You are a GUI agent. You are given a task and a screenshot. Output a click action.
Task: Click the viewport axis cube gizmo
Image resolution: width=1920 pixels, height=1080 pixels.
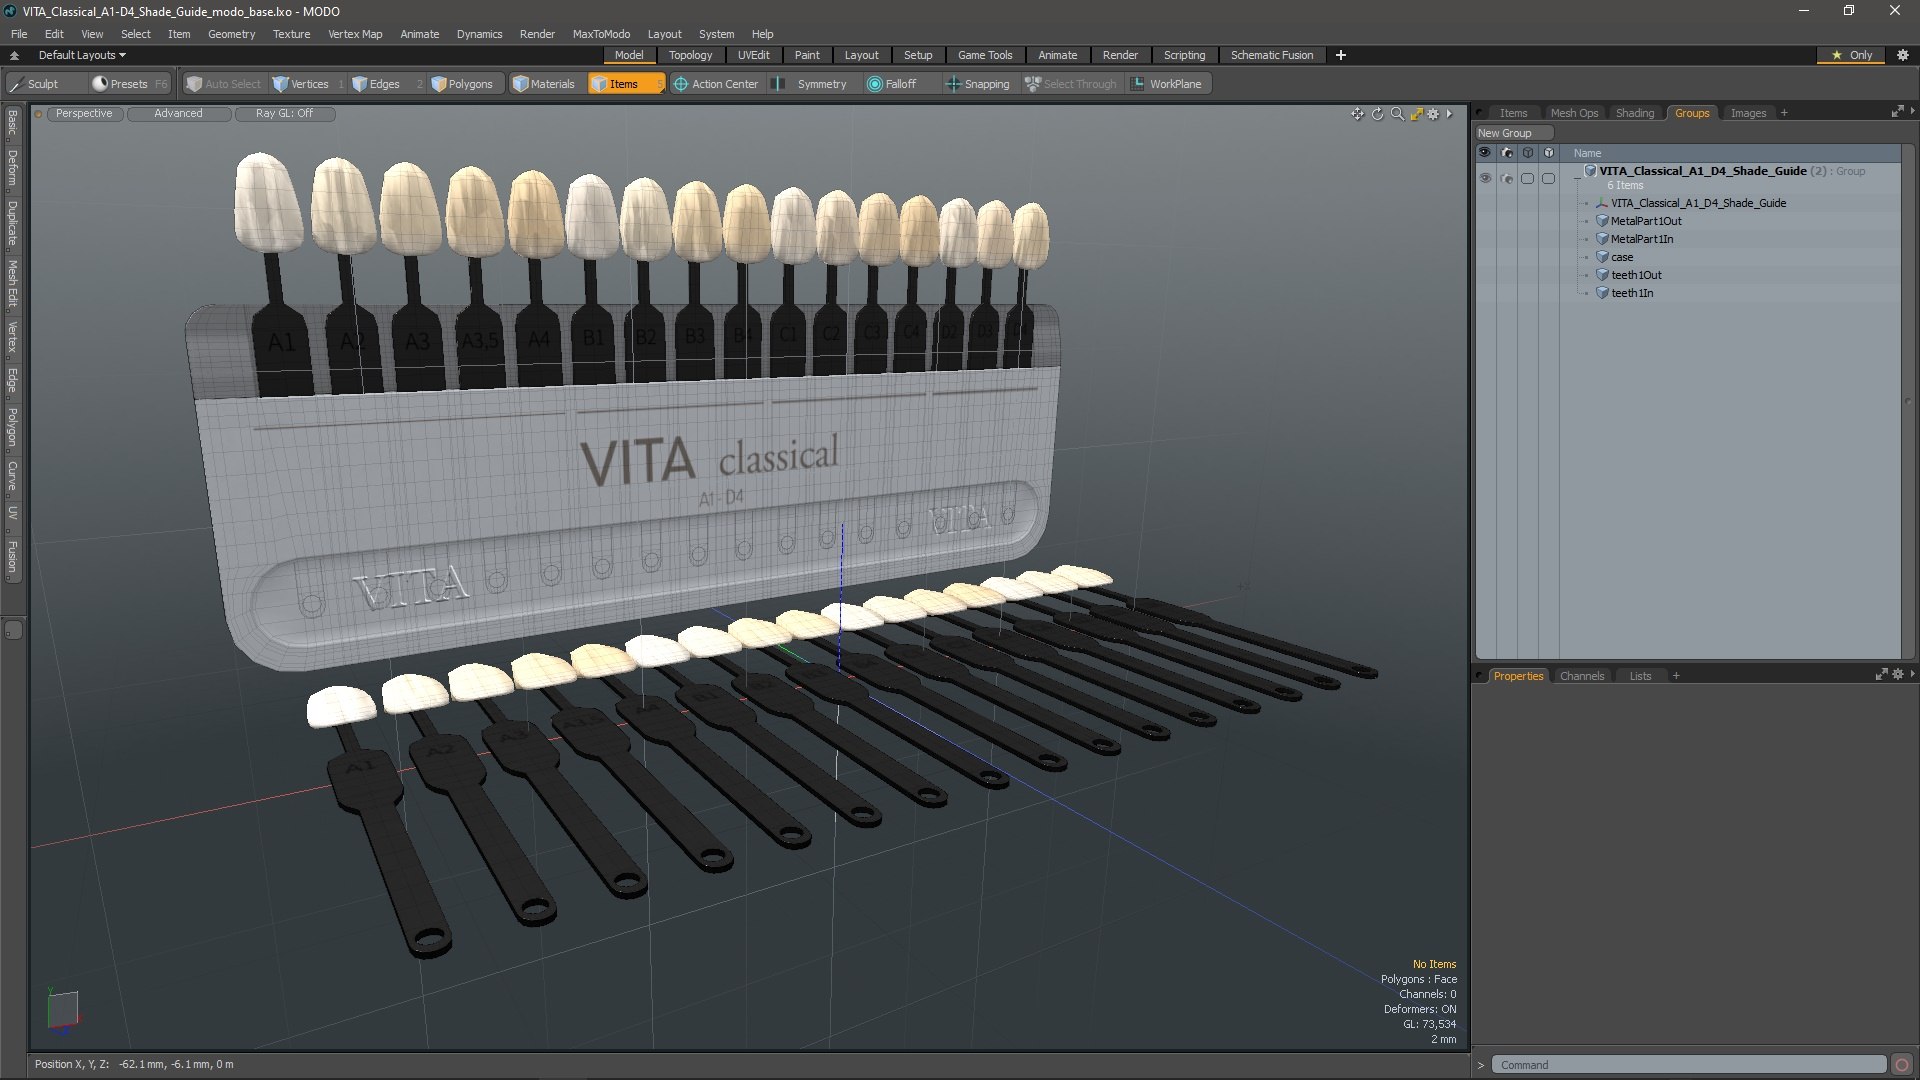pyautogui.click(x=62, y=1009)
